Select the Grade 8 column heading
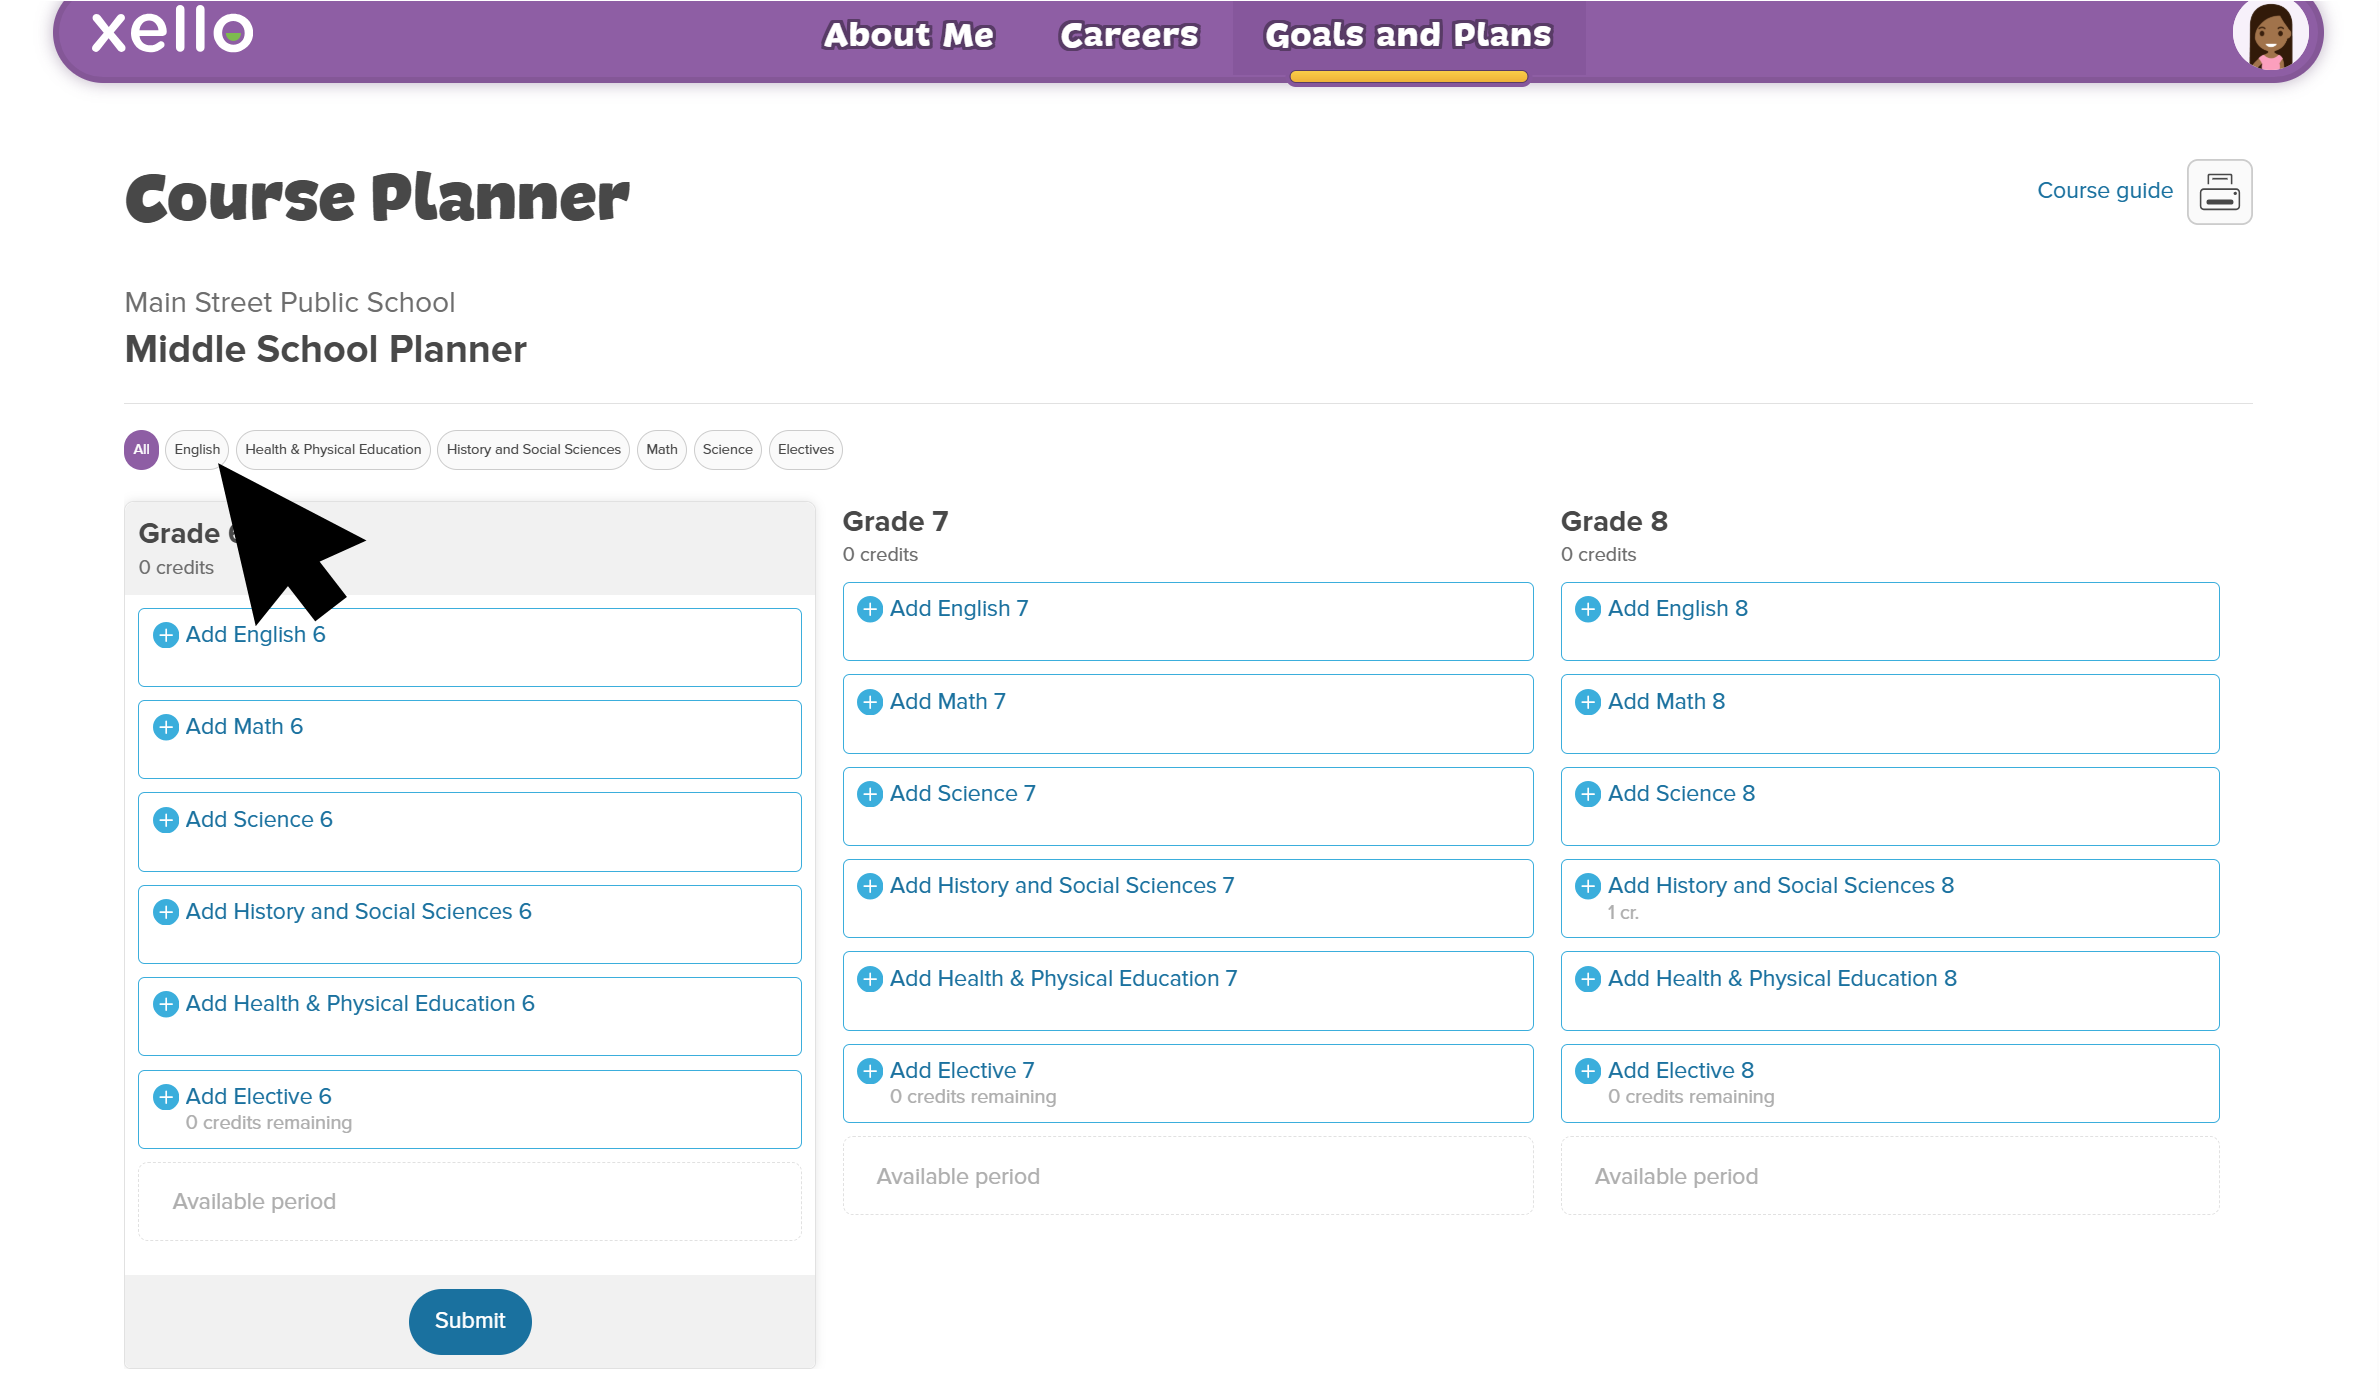2379x1398 pixels. pos(1614,522)
